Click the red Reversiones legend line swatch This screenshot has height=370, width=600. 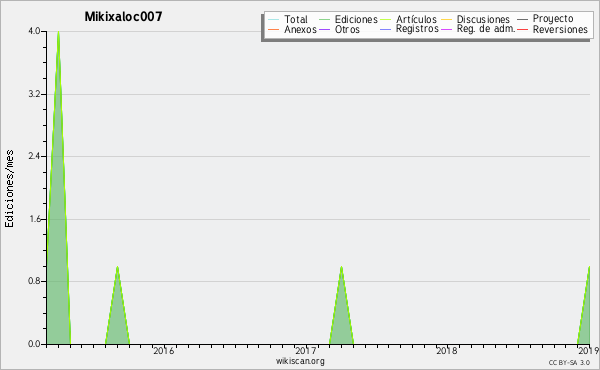point(522,29)
